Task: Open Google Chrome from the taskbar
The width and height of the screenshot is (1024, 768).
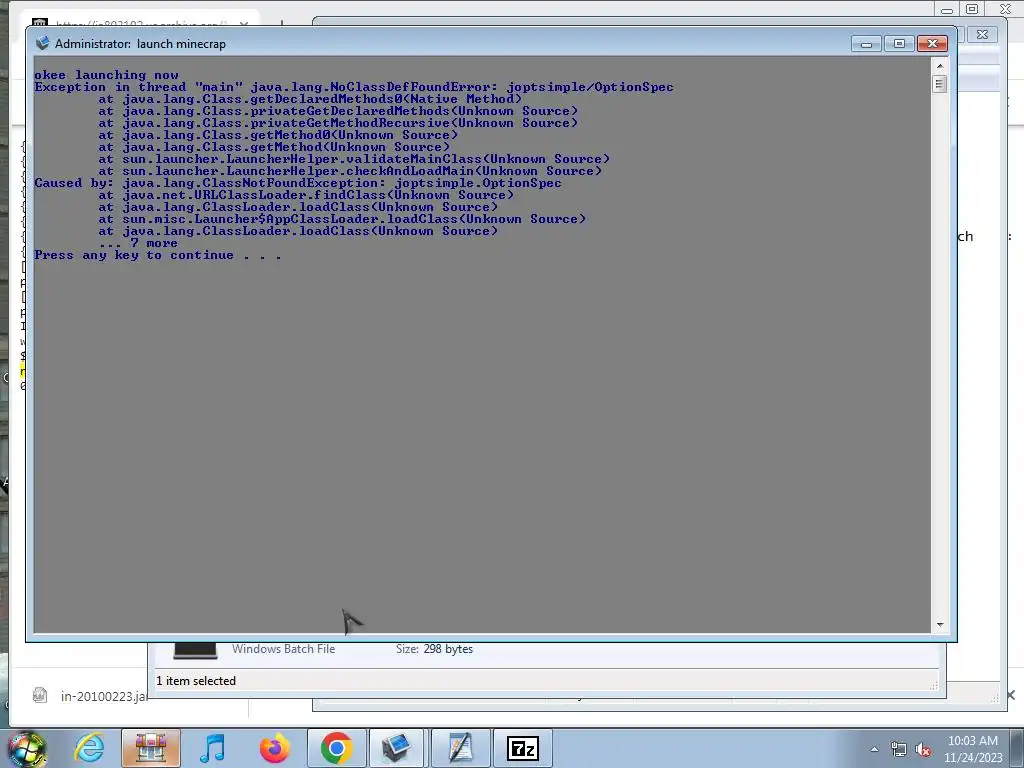Action: coord(336,748)
